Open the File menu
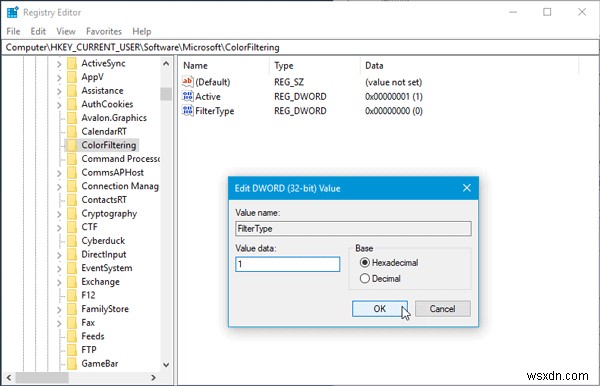 pos(13,31)
